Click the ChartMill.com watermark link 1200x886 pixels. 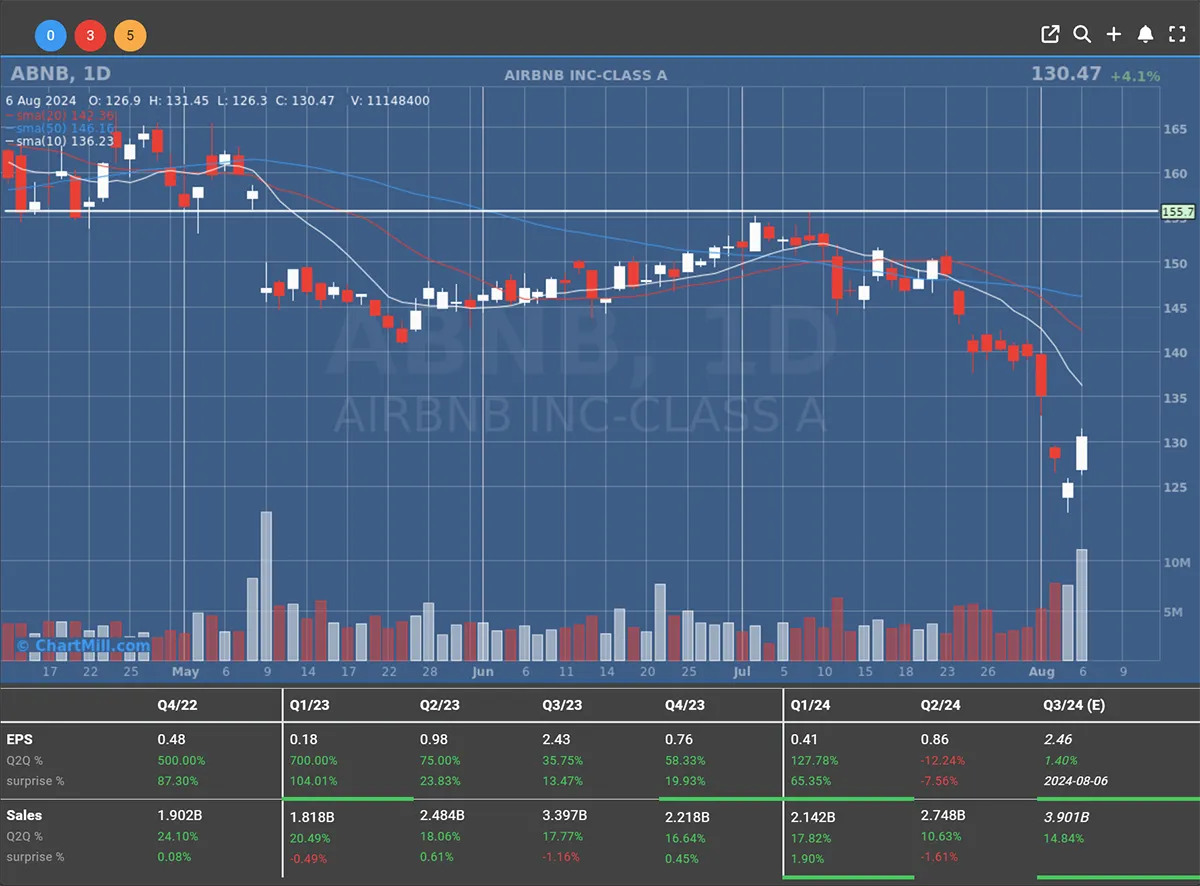tap(83, 645)
